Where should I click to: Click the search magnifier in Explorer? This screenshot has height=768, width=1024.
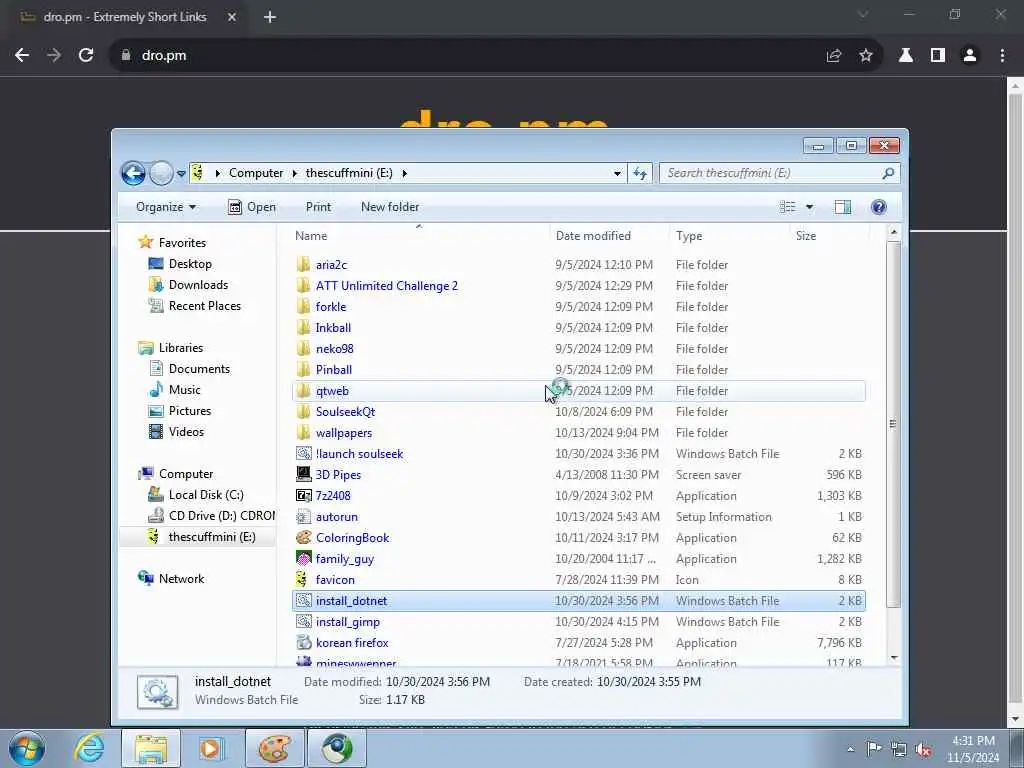tap(888, 173)
